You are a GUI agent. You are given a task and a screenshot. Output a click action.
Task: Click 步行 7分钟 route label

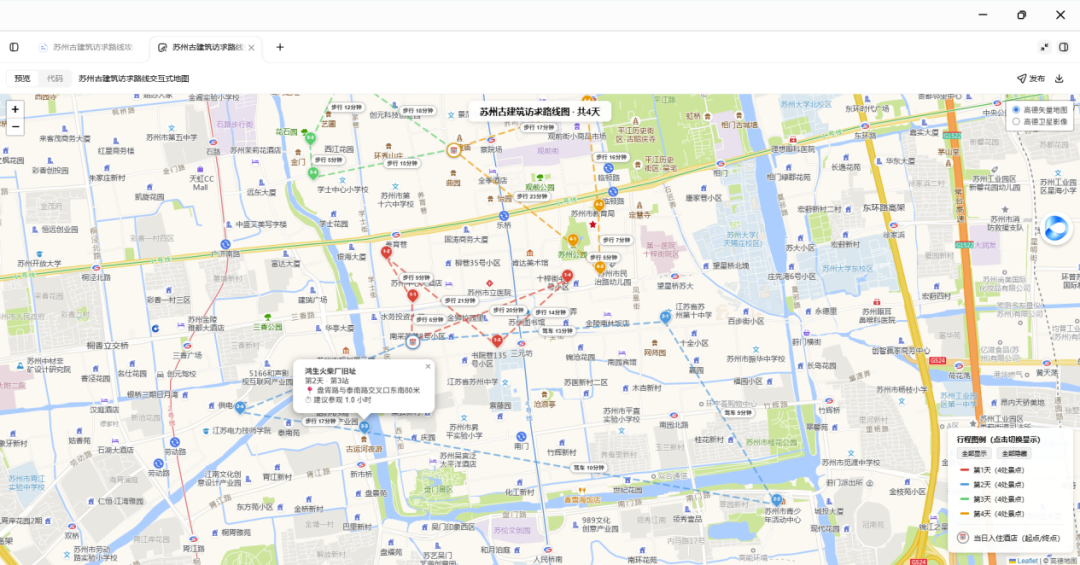[x=616, y=240]
